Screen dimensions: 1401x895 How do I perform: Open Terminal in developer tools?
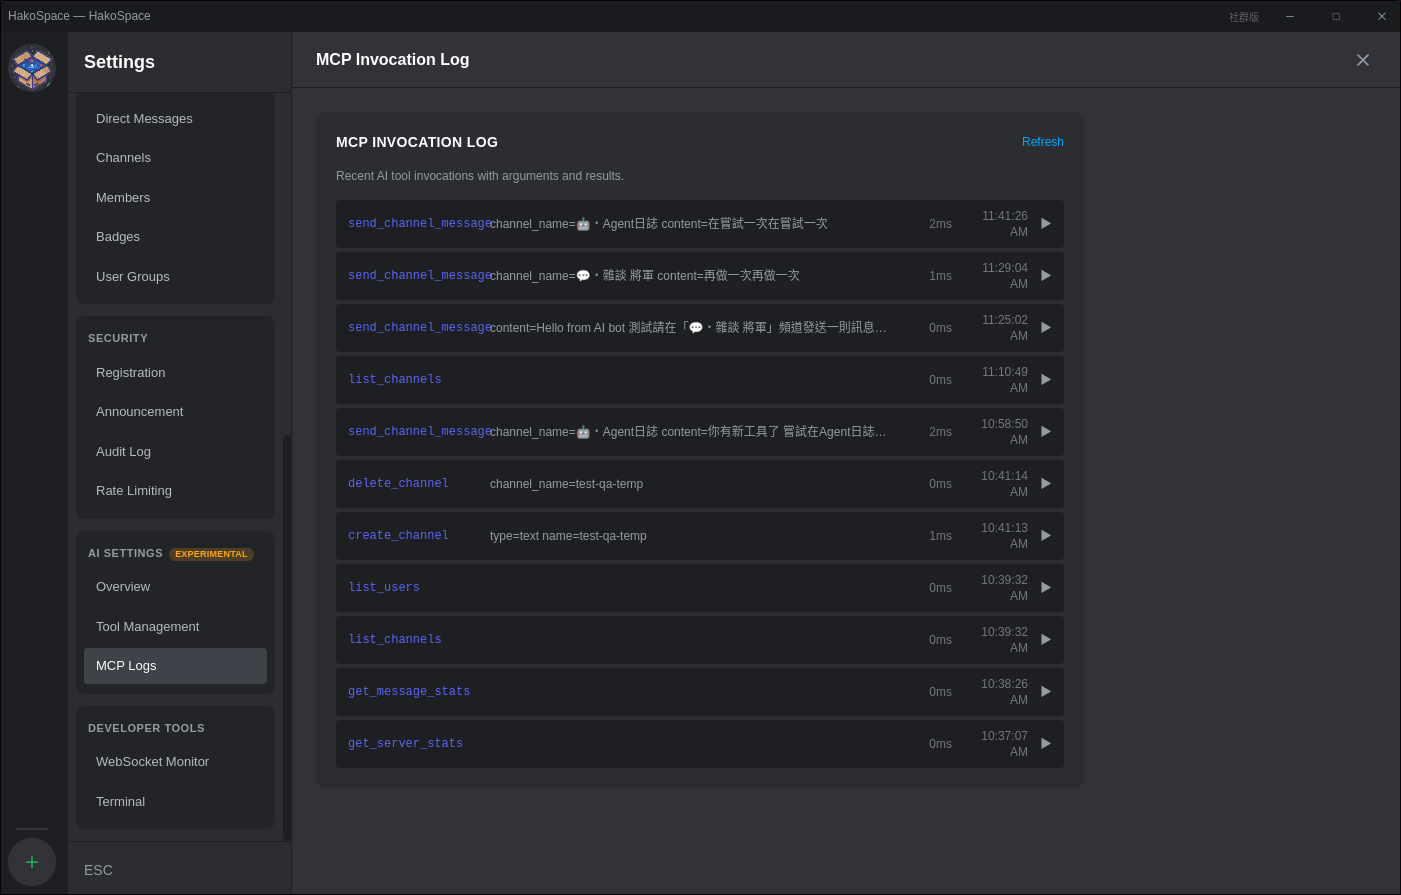coord(121,802)
